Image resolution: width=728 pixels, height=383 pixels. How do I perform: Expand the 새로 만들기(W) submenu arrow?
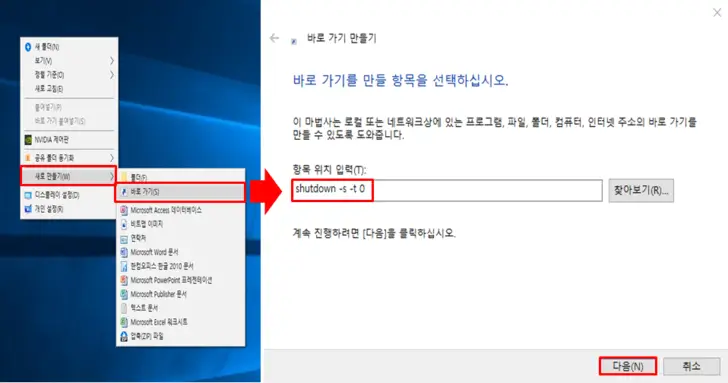[x=112, y=176]
